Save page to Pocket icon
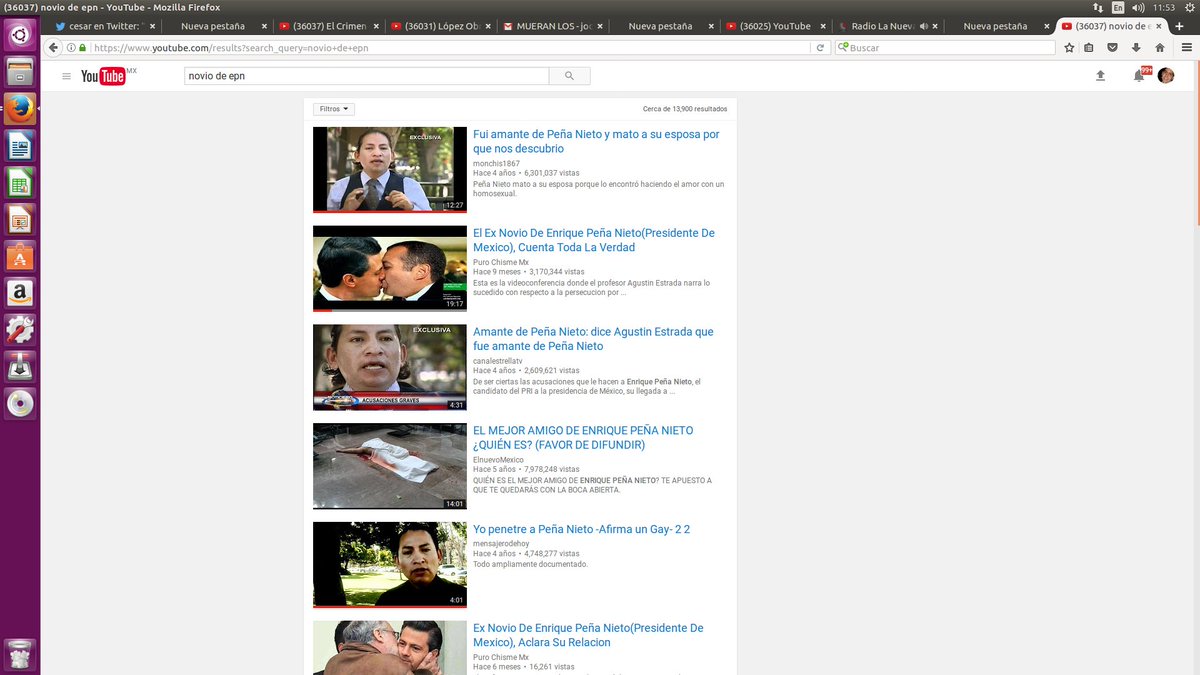Viewport: 1200px width, 675px height. (1112, 47)
